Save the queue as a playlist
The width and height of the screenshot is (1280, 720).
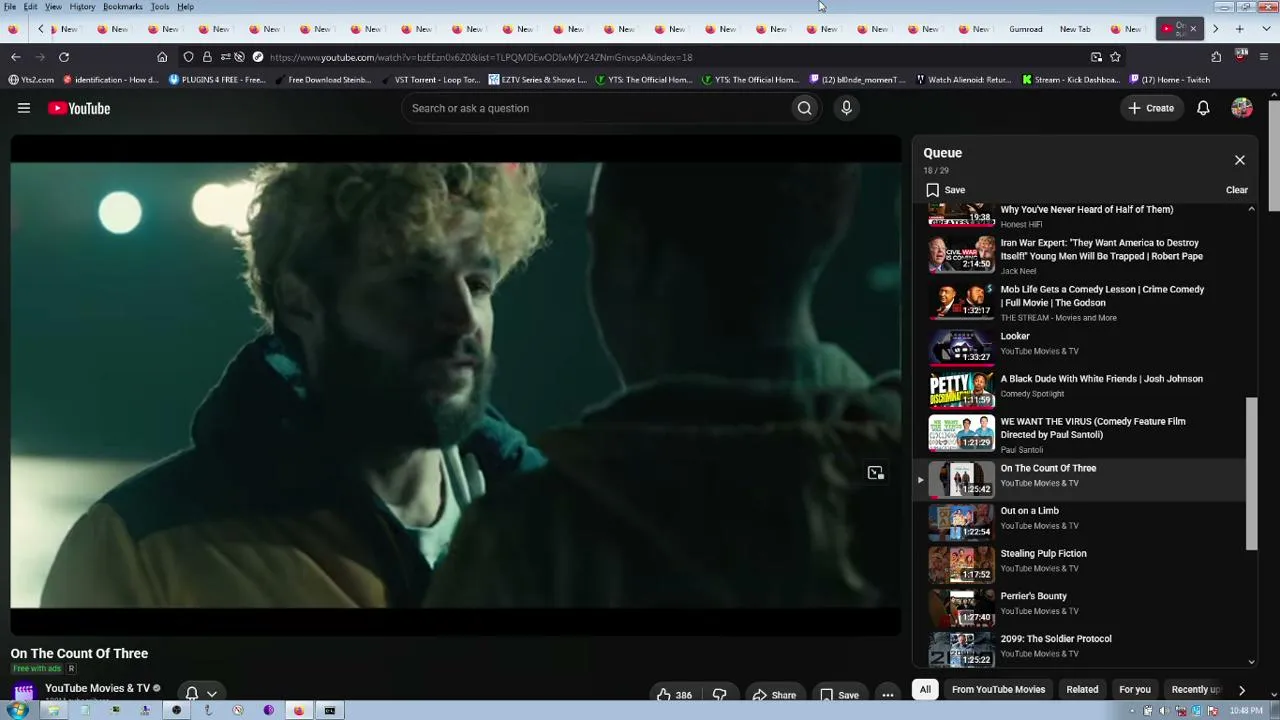point(945,190)
